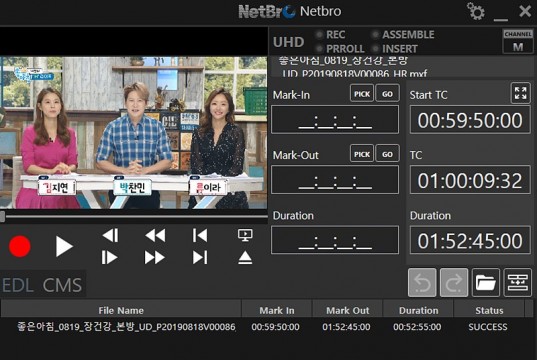The width and height of the screenshot is (537, 360).
Task: Step back one frame
Action: [x=110, y=235]
